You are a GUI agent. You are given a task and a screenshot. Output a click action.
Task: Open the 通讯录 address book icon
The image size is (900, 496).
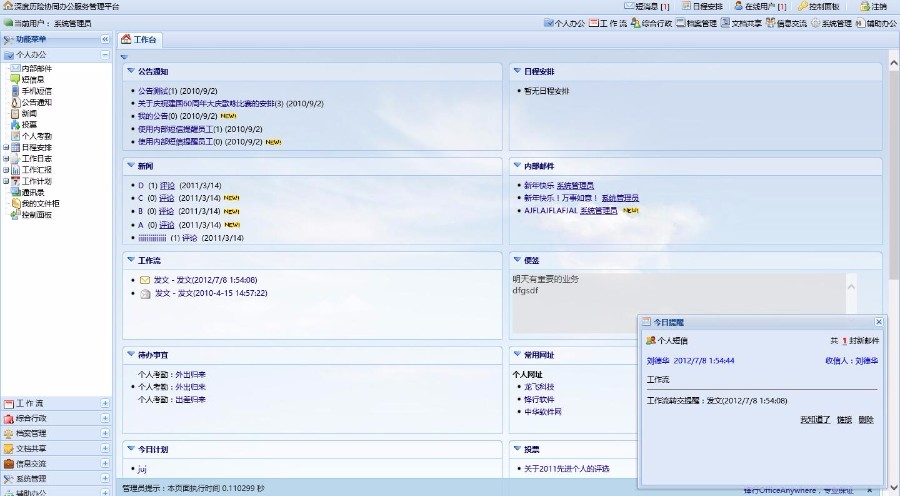click(x=15, y=192)
